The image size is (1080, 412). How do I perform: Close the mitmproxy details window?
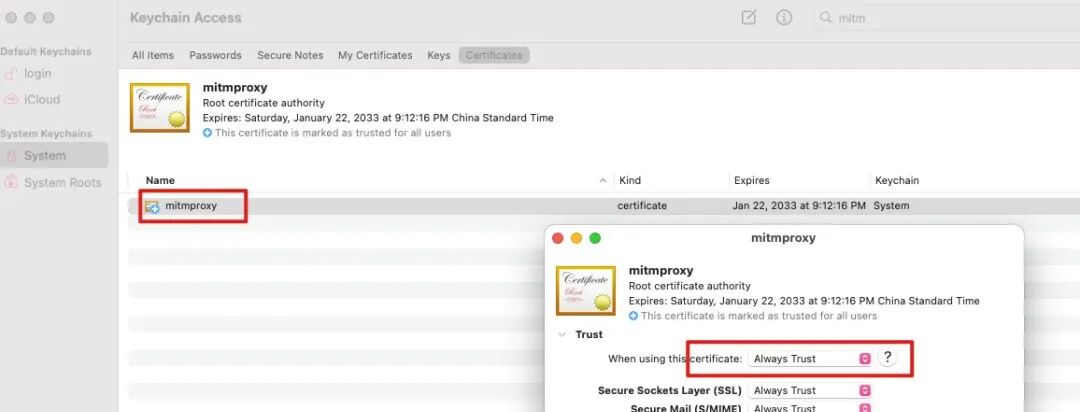(558, 238)
